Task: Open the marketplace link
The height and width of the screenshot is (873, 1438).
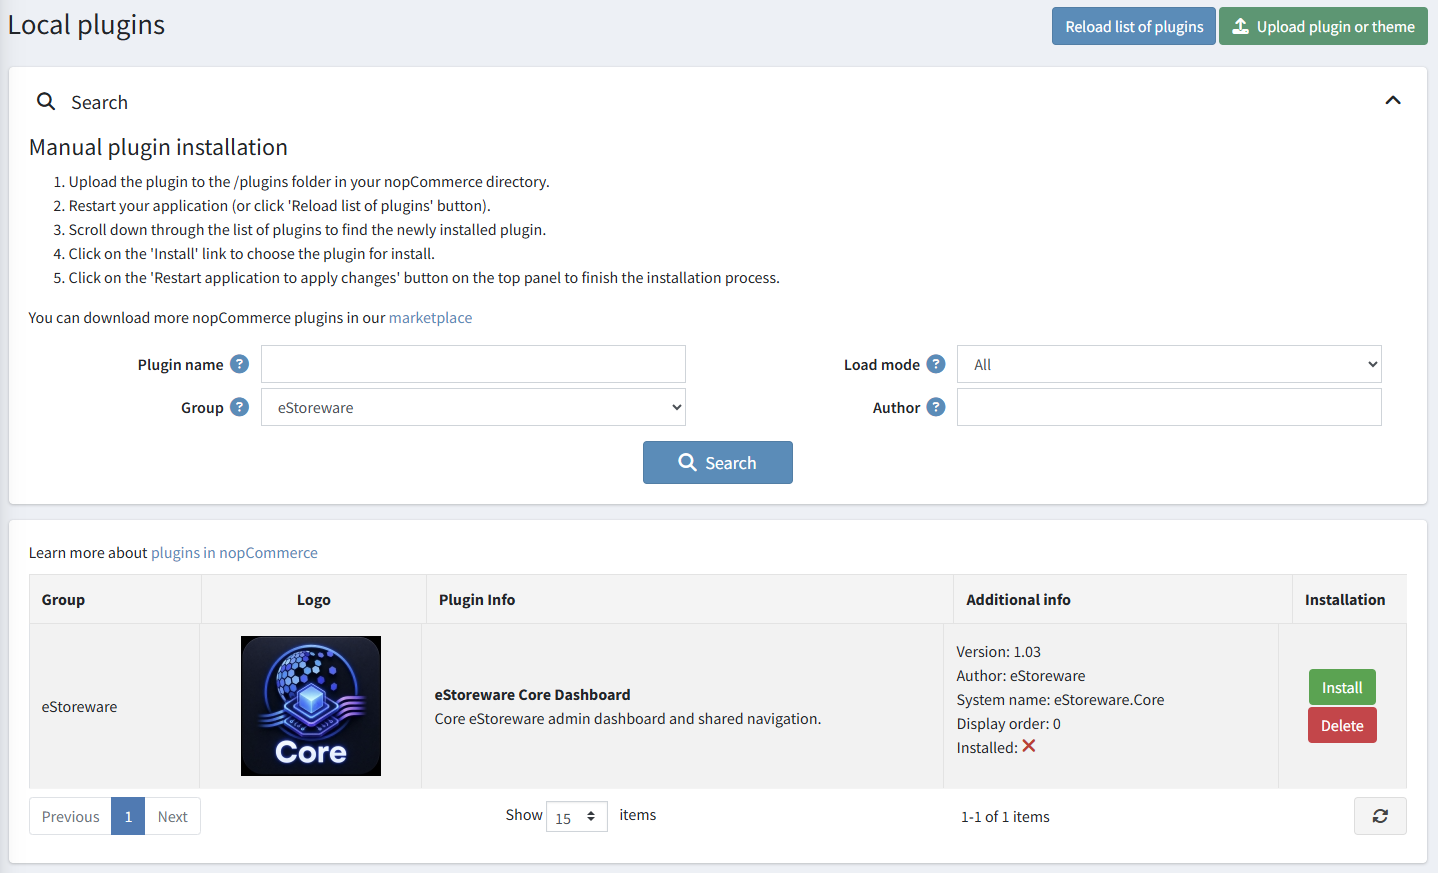Action: [430, 318]
